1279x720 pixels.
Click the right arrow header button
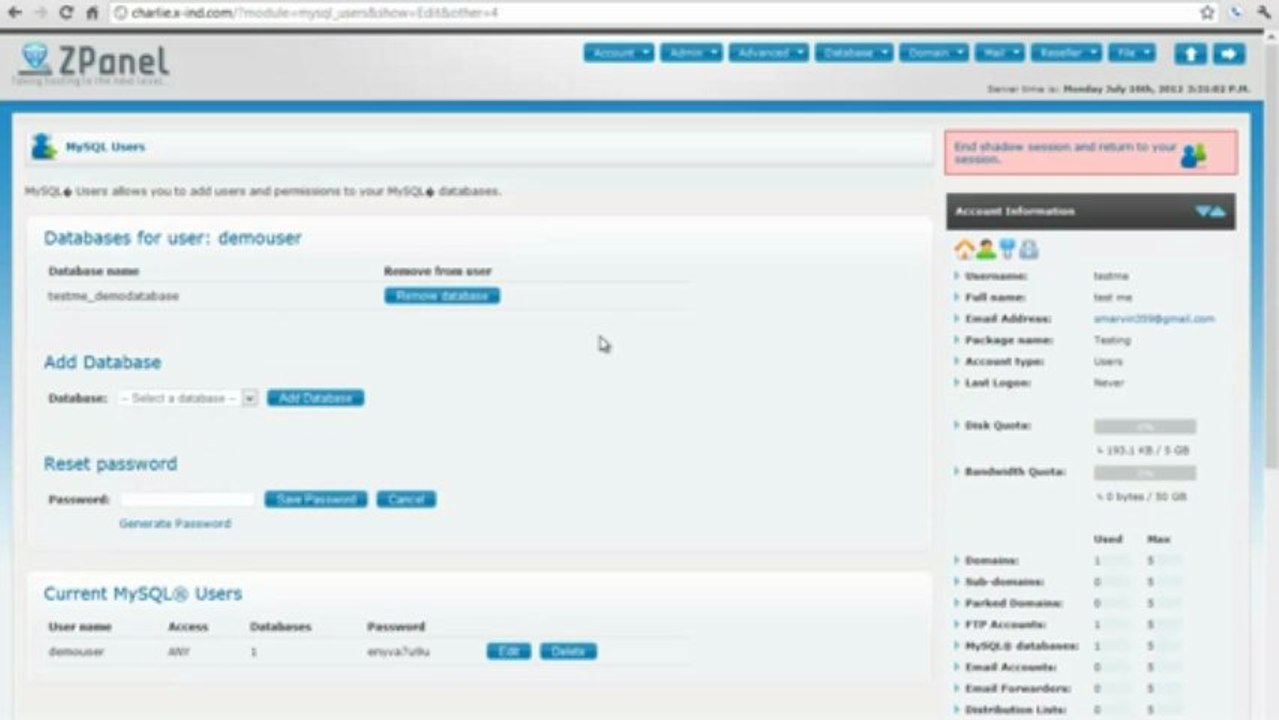coord(1229,54)
